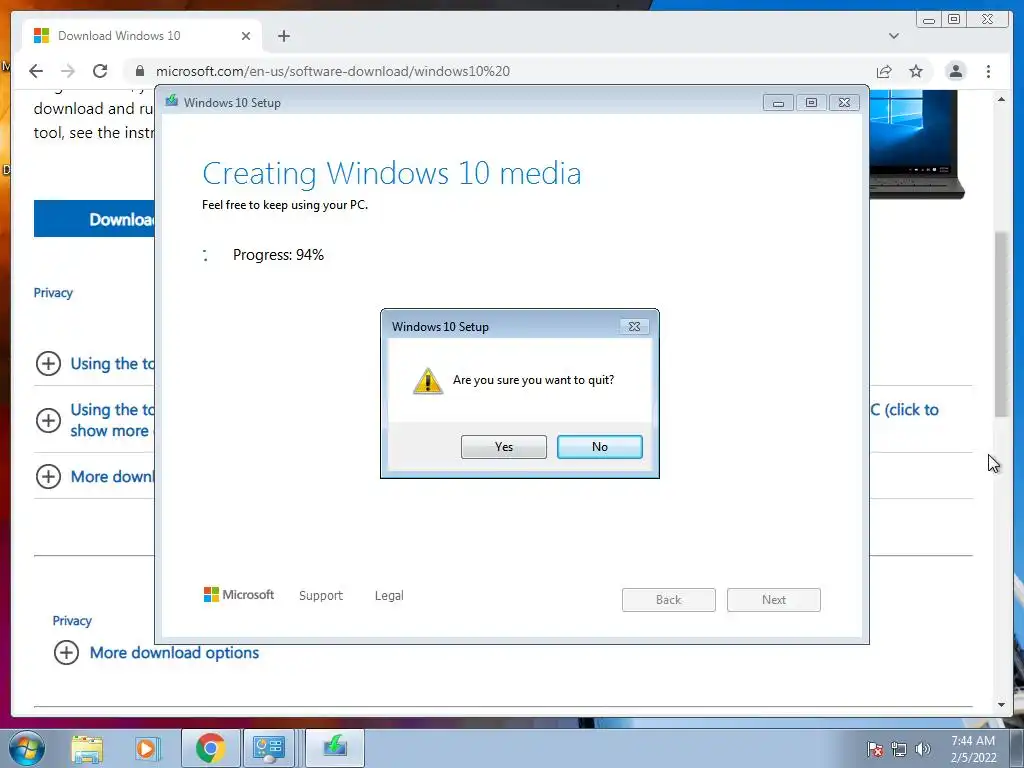Screen dimensions: 1024x768
Task: Minimize the Chrome window
Action: point(928,20)
